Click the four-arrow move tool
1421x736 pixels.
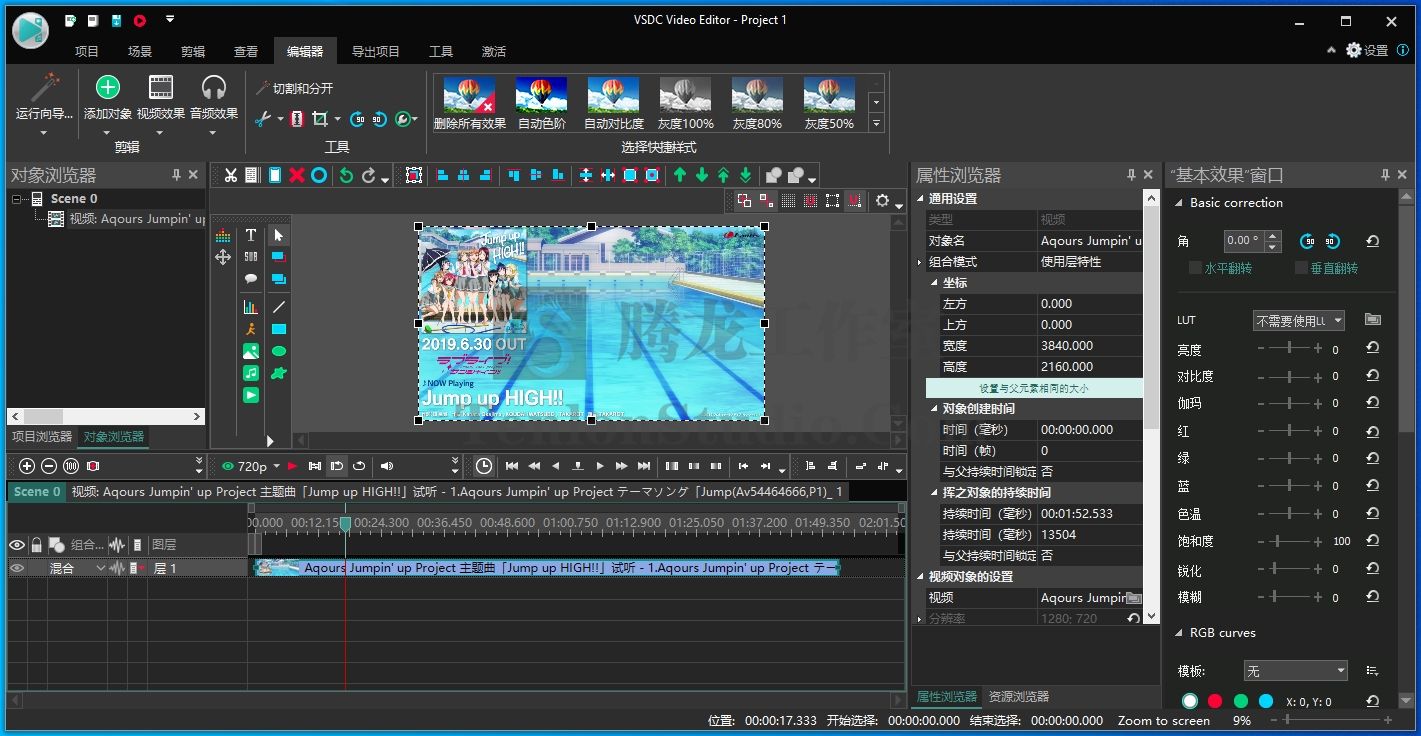[x=223, y=258]
